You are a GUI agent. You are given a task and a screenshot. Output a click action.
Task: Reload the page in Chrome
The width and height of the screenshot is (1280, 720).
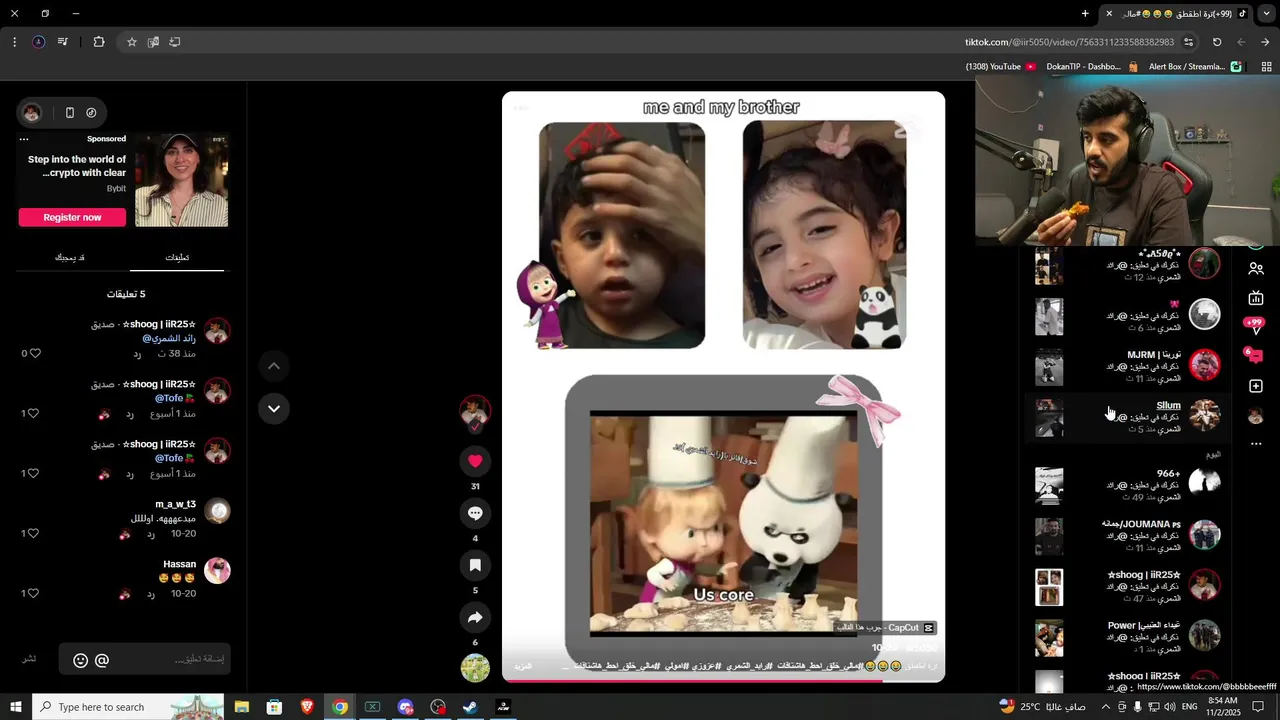(x=1217, y=42)
